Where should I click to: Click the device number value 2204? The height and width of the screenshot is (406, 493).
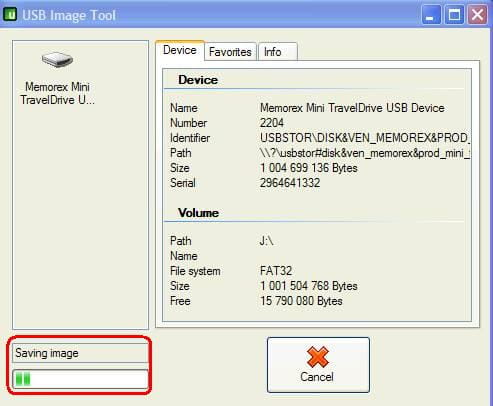tap(272, 123)
